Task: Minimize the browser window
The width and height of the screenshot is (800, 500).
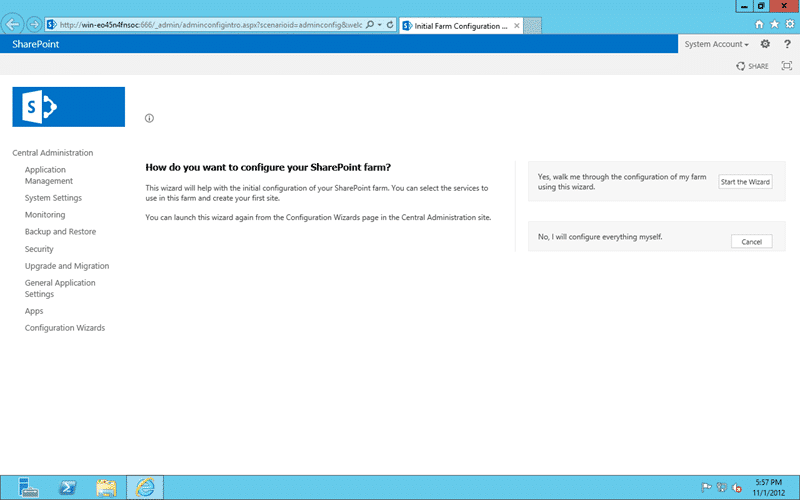Action: (744, 6)
